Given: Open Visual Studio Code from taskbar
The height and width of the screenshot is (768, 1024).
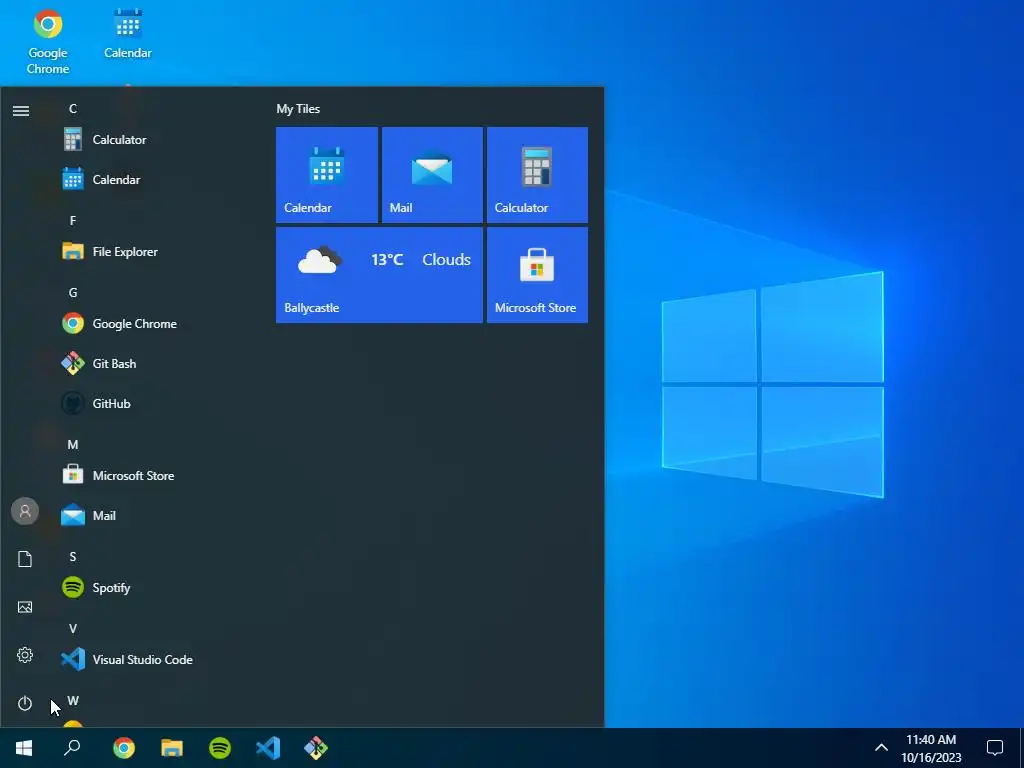Looking at the screenshot, I should 268,748.
